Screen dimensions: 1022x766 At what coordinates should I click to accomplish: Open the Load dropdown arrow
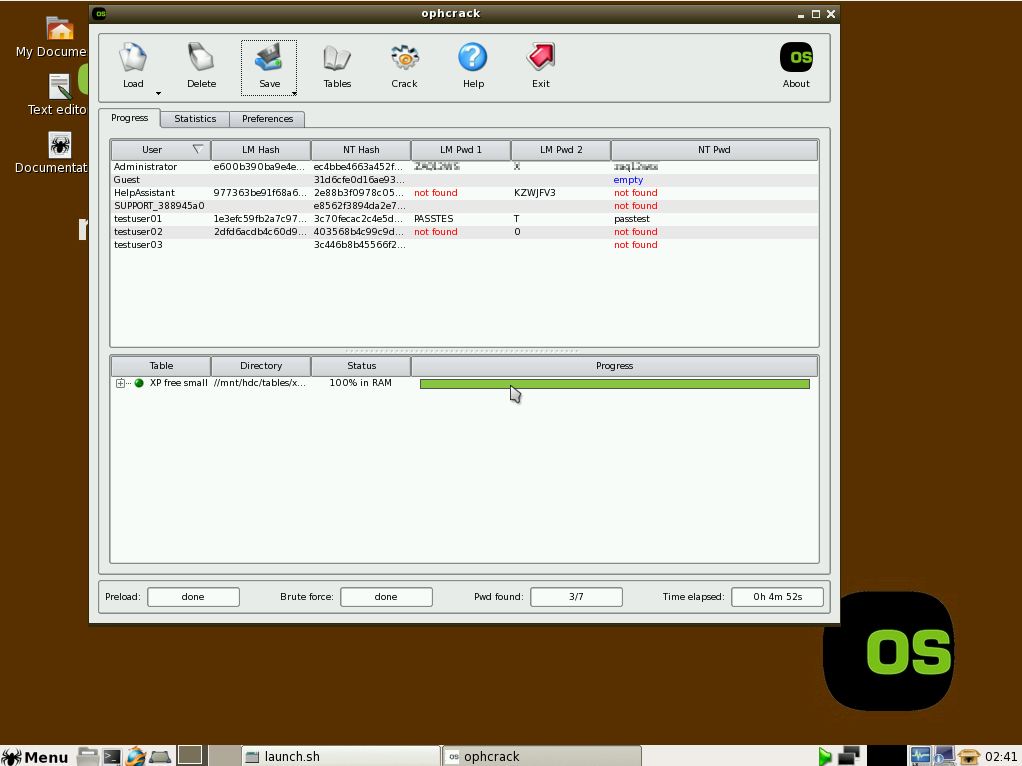tap(158, 93)
